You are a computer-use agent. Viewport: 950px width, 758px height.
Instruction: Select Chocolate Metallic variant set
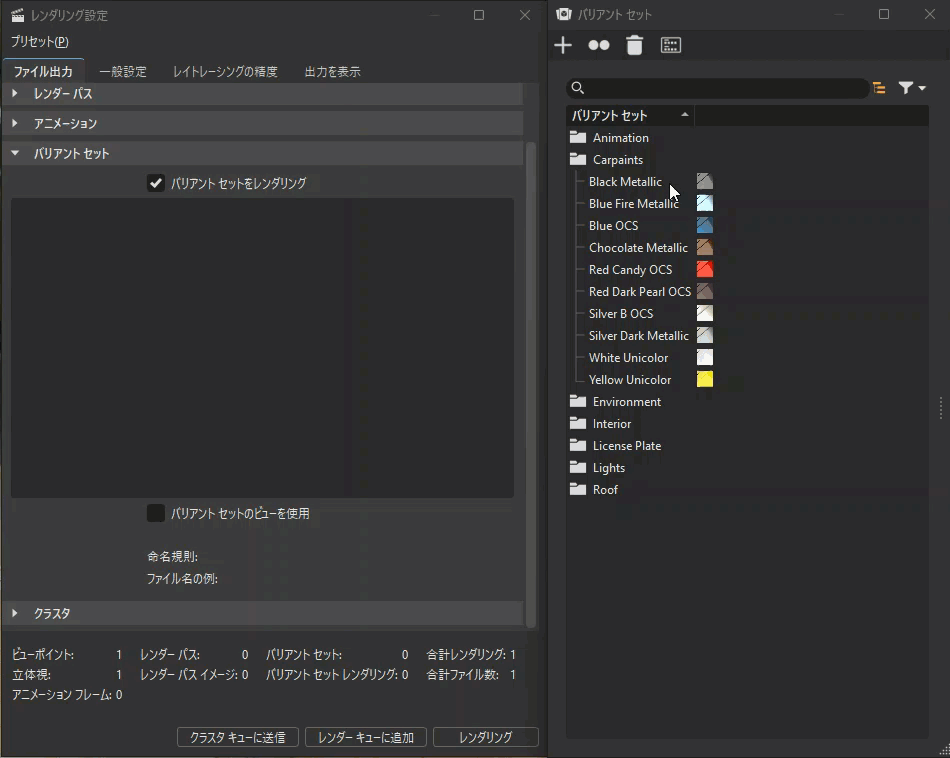[638, 248]
